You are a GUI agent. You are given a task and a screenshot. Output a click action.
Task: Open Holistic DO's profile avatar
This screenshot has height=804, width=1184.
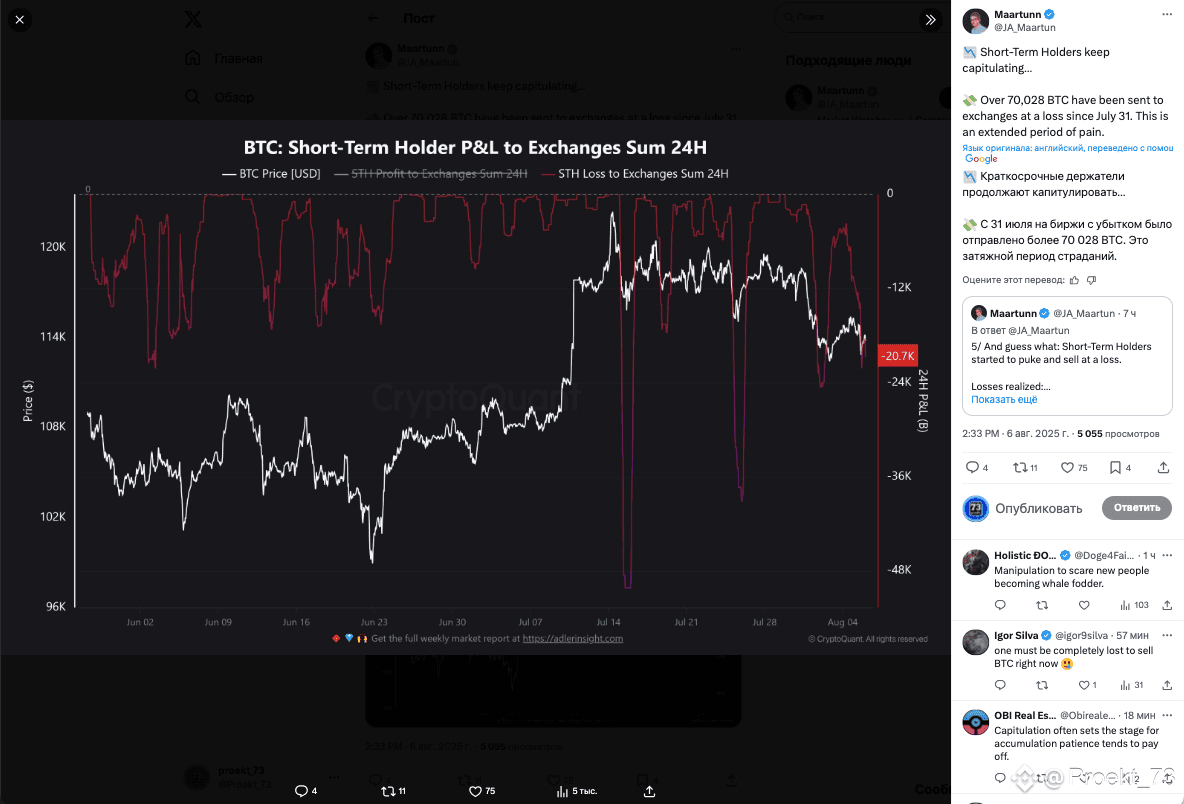click(976, 562)
